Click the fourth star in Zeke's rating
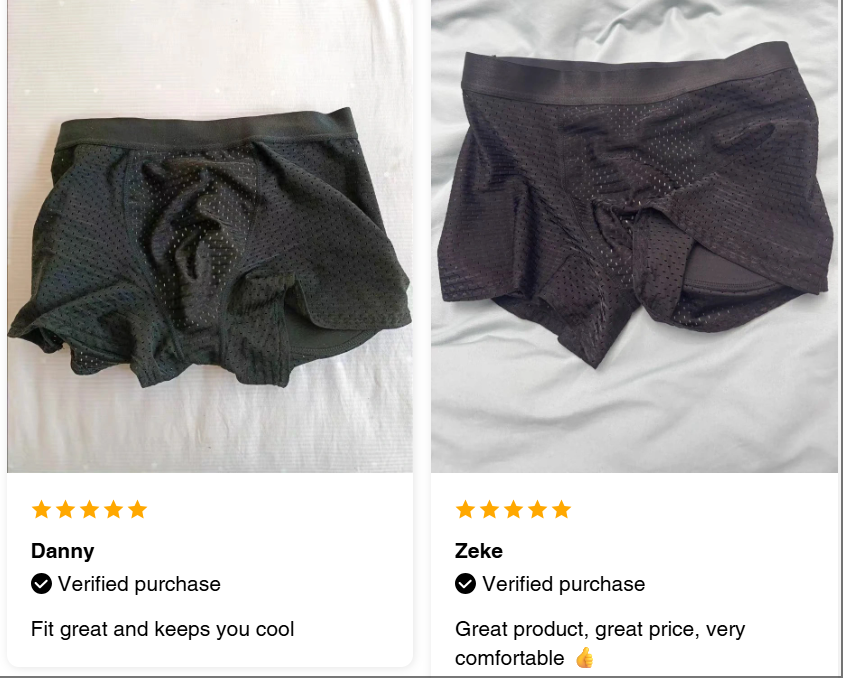Viewport: 843px width, 678px height. click(x=538, y=509)
